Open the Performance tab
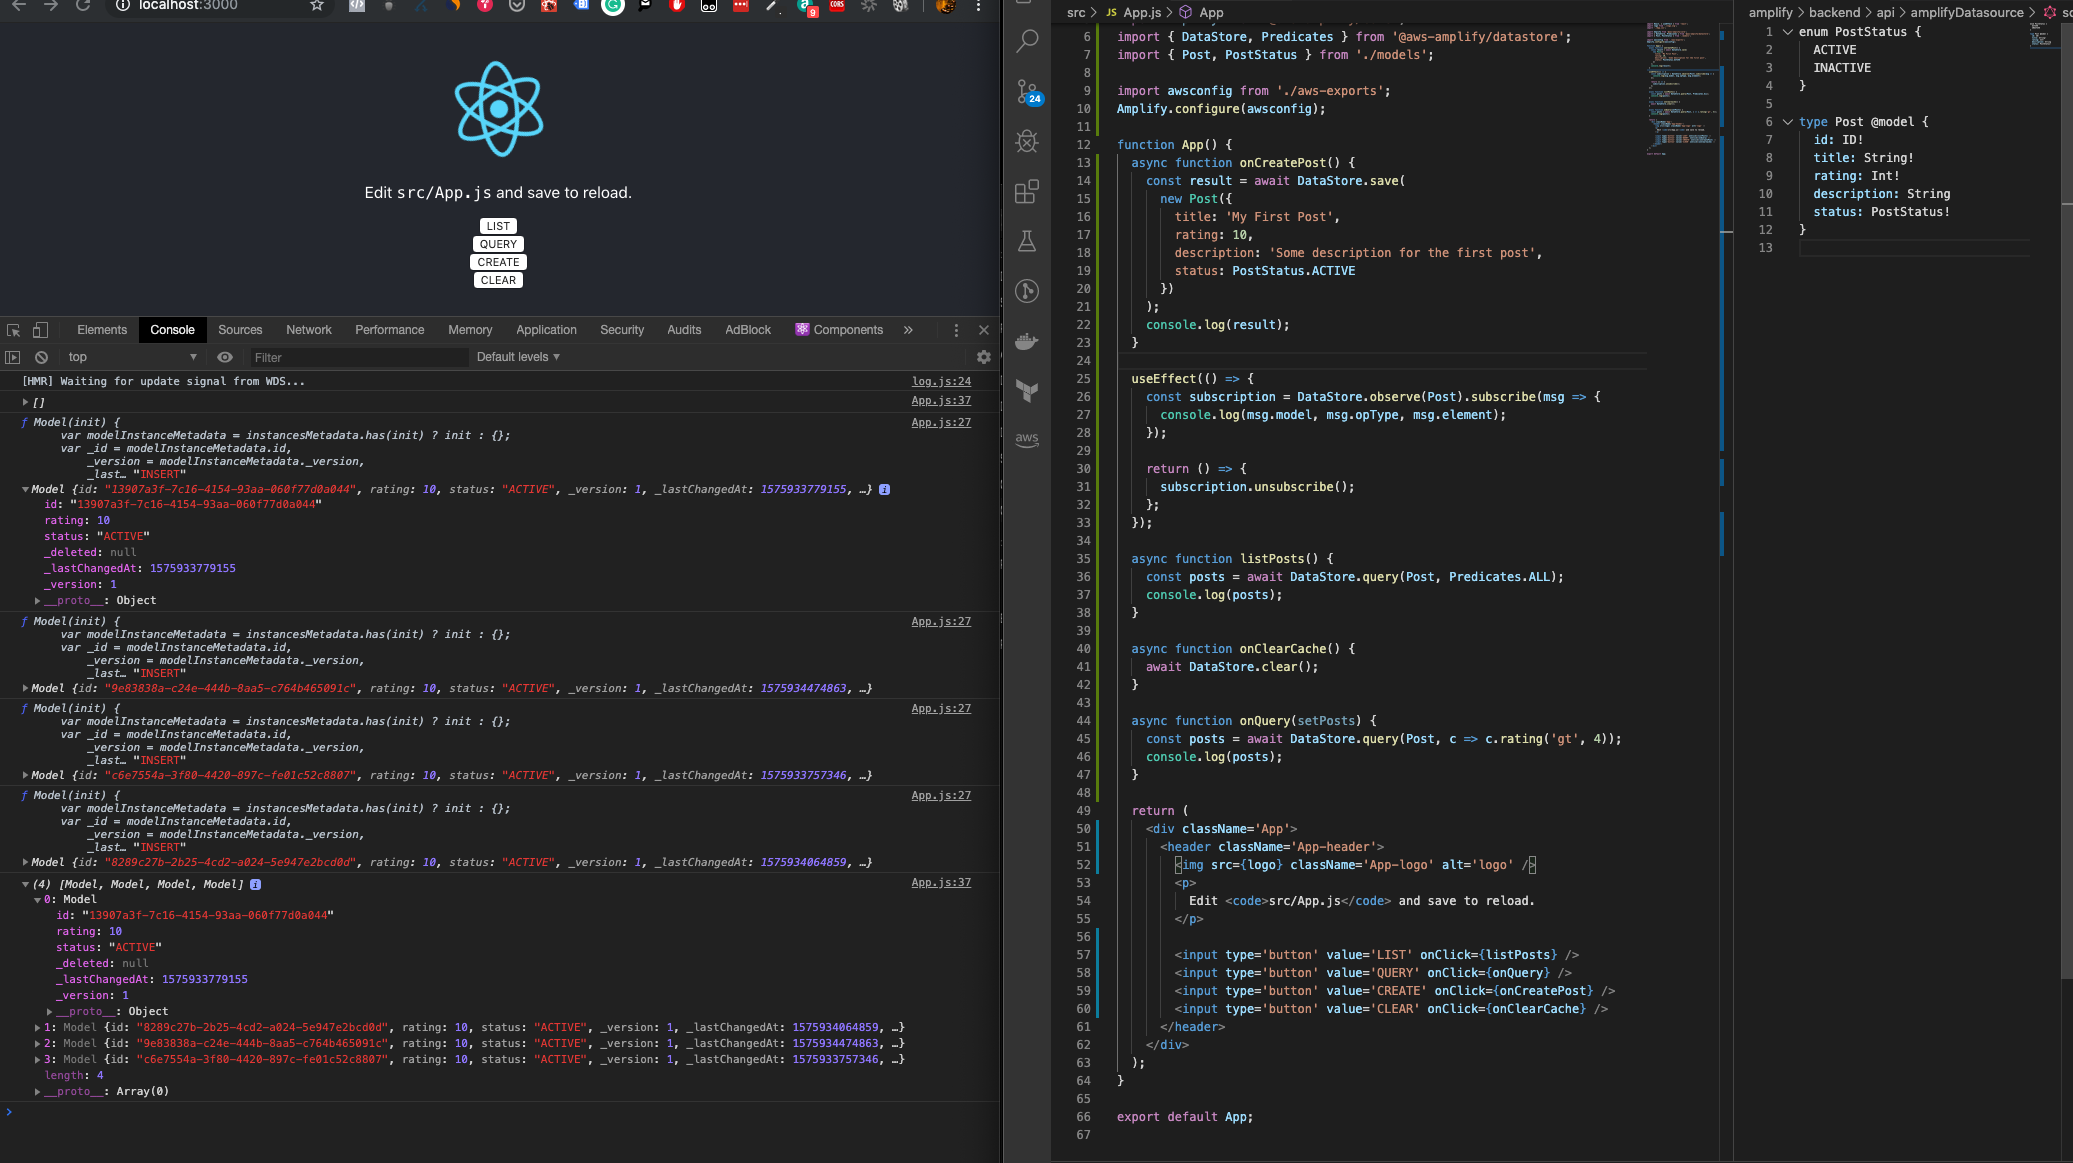 pyautogui.click(x=390, y=330)
